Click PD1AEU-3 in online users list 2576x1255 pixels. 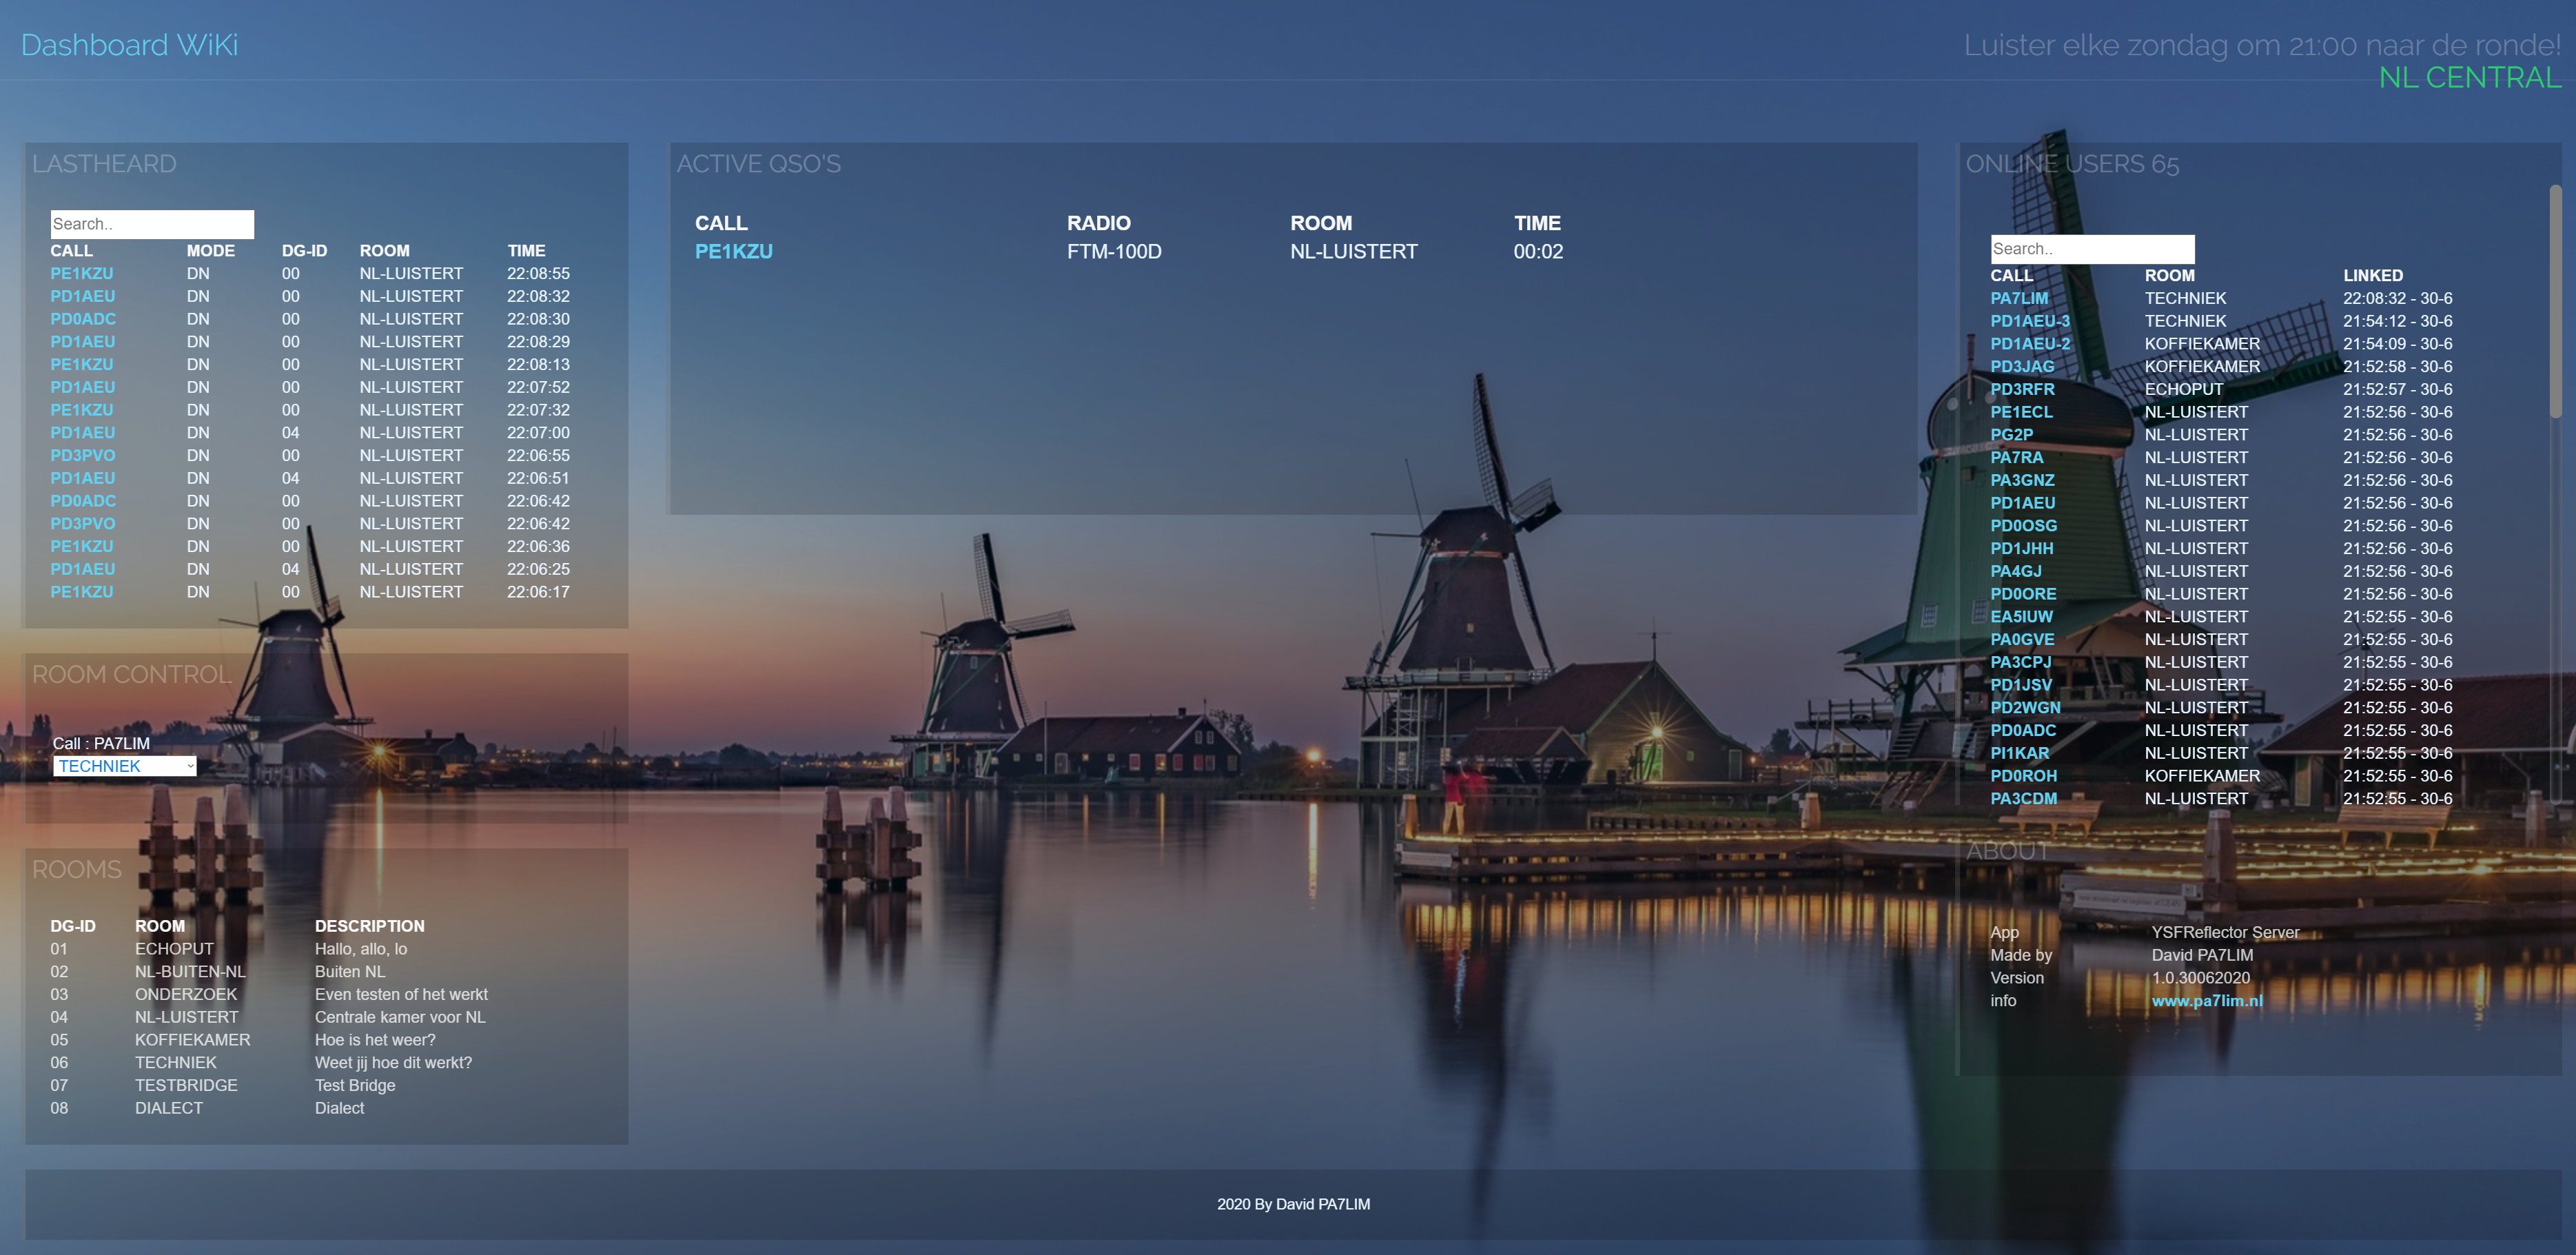click(x=2029, y=321)
